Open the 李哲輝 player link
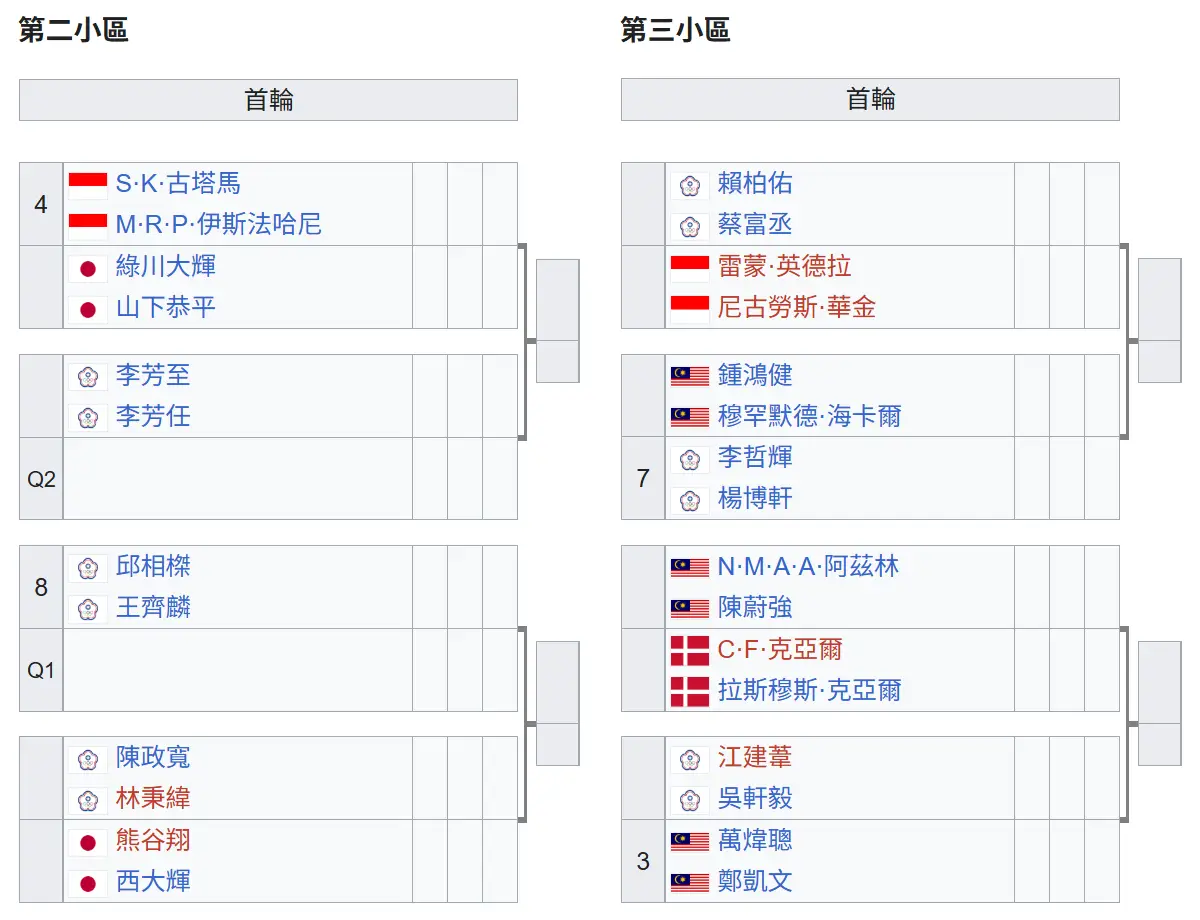This screenshot has height=920, width=1200. pyautogui.click(x=755, y=457)
